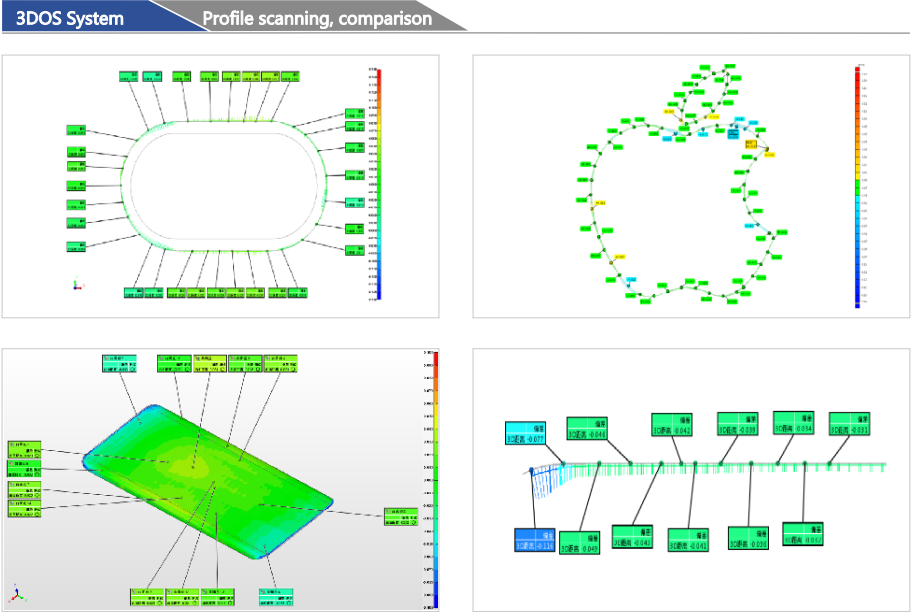Select the deviation callout reading -0.049

click(579, 543)
